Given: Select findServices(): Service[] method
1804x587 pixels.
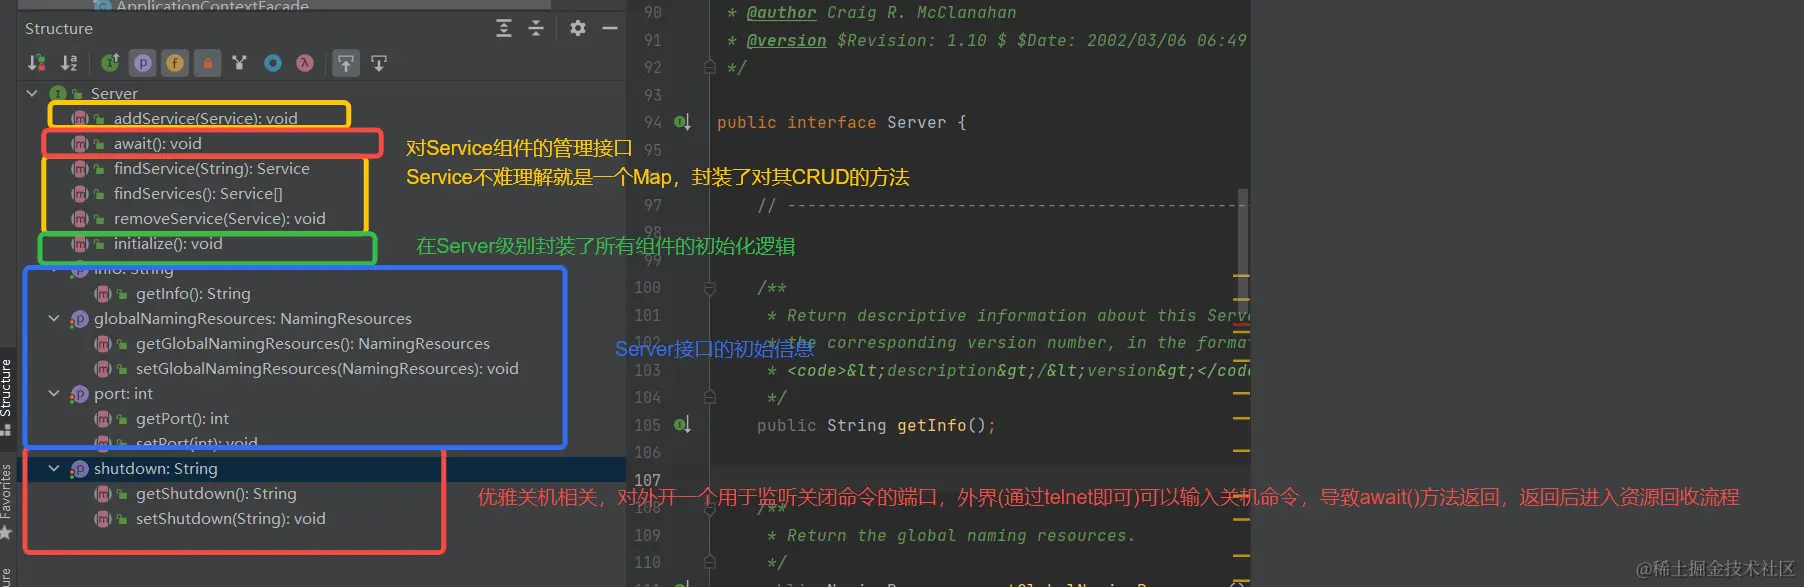Looking at the screenshot, I should pos(198,193).
